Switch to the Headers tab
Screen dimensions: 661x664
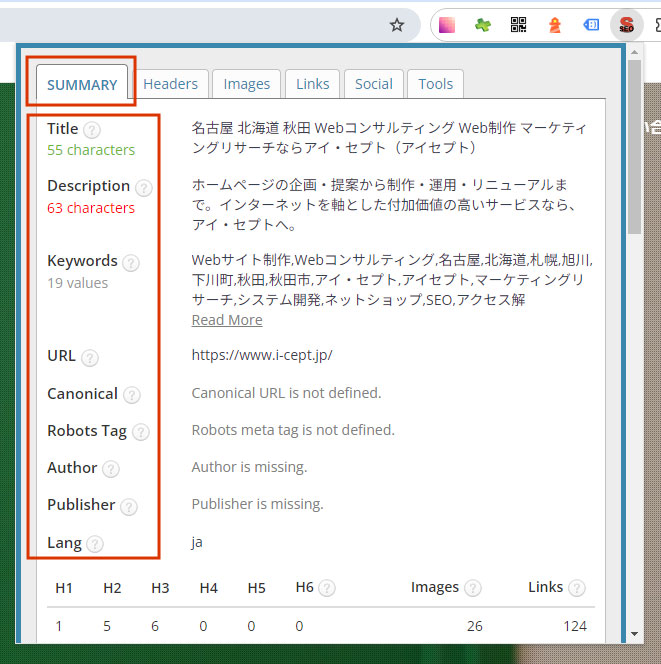click(171, 84)
